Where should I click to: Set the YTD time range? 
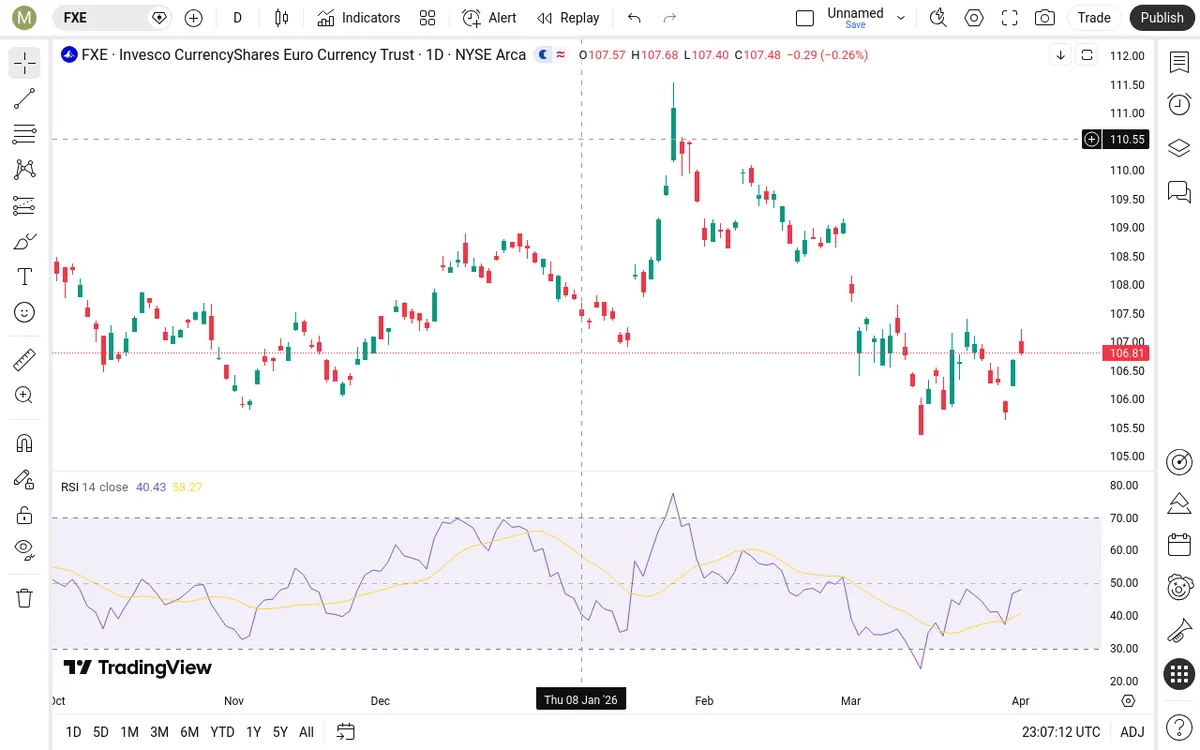click(222, 732)
